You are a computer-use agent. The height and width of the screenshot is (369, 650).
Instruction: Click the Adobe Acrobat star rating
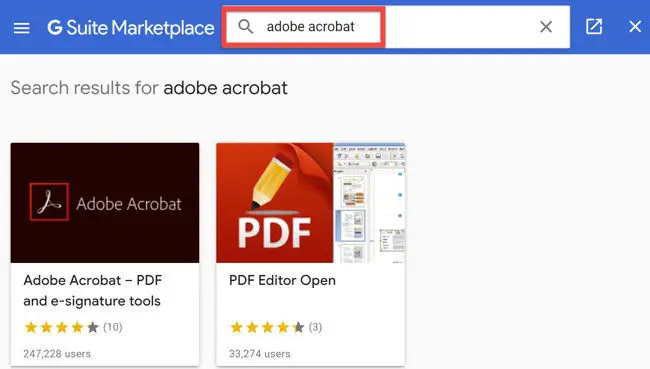coord(61,328)
